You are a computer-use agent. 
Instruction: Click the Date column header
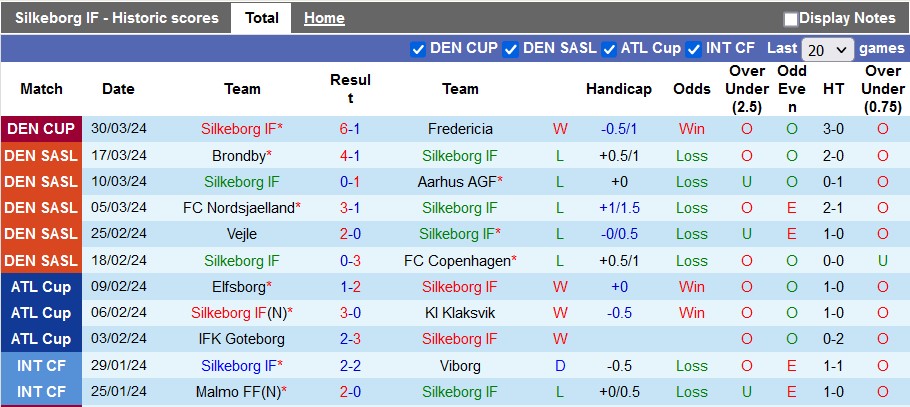[x=118, y=89]
